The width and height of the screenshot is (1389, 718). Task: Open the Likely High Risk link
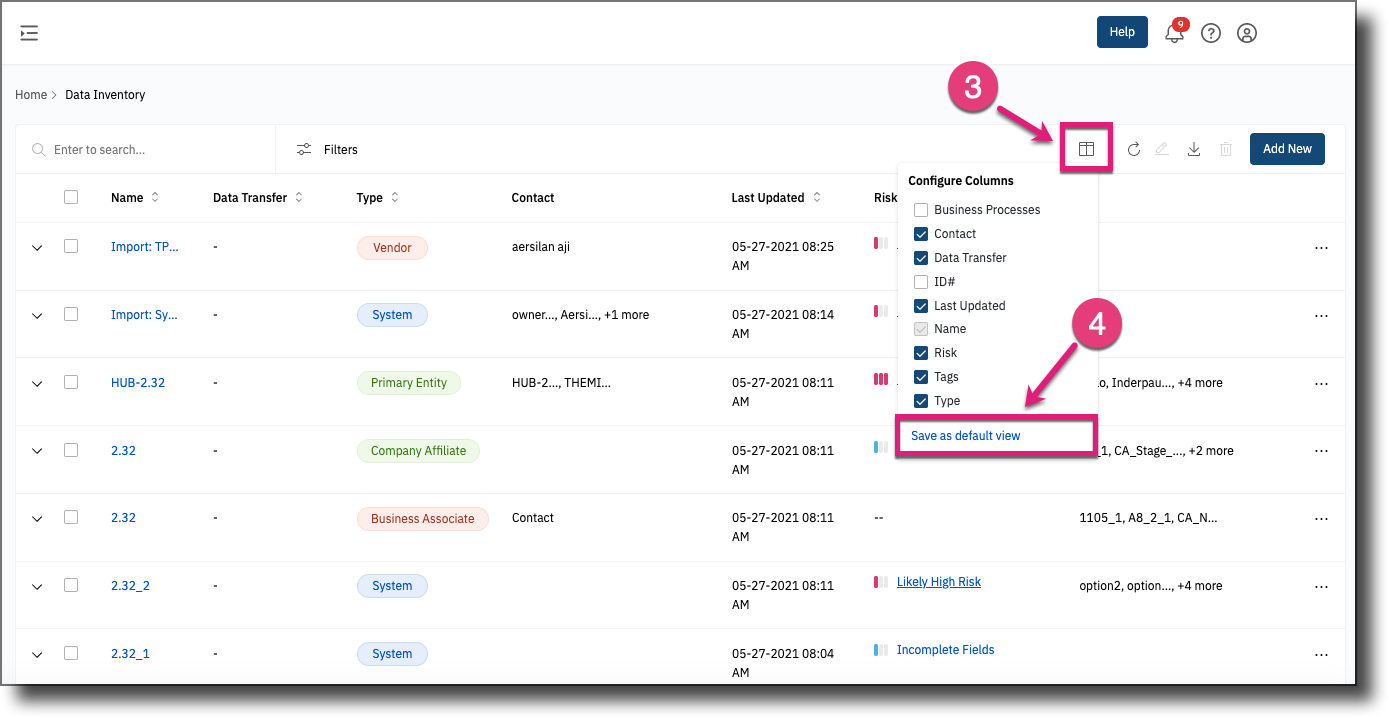pos(938,581)
